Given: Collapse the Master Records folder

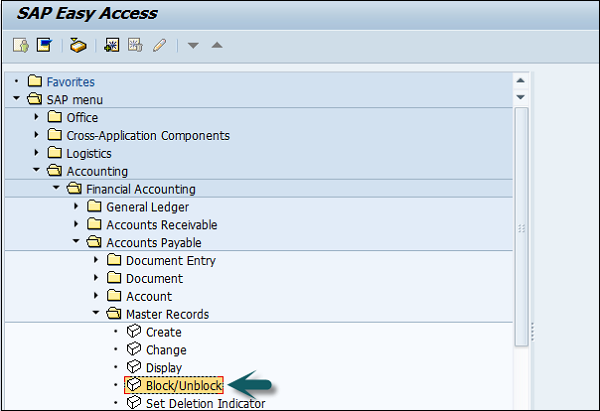Looking at the screenshot, I should (x=96, y=314).
